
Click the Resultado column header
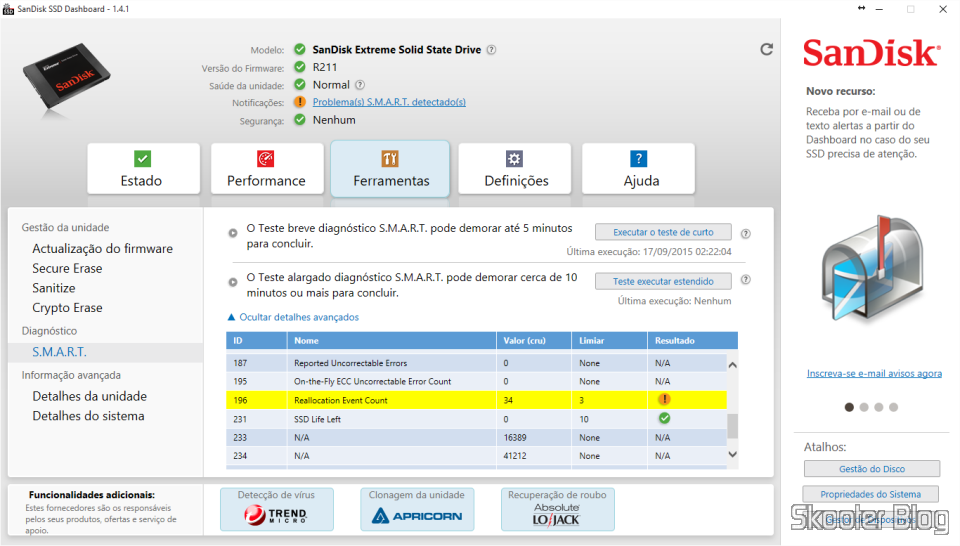pos(692,340)
